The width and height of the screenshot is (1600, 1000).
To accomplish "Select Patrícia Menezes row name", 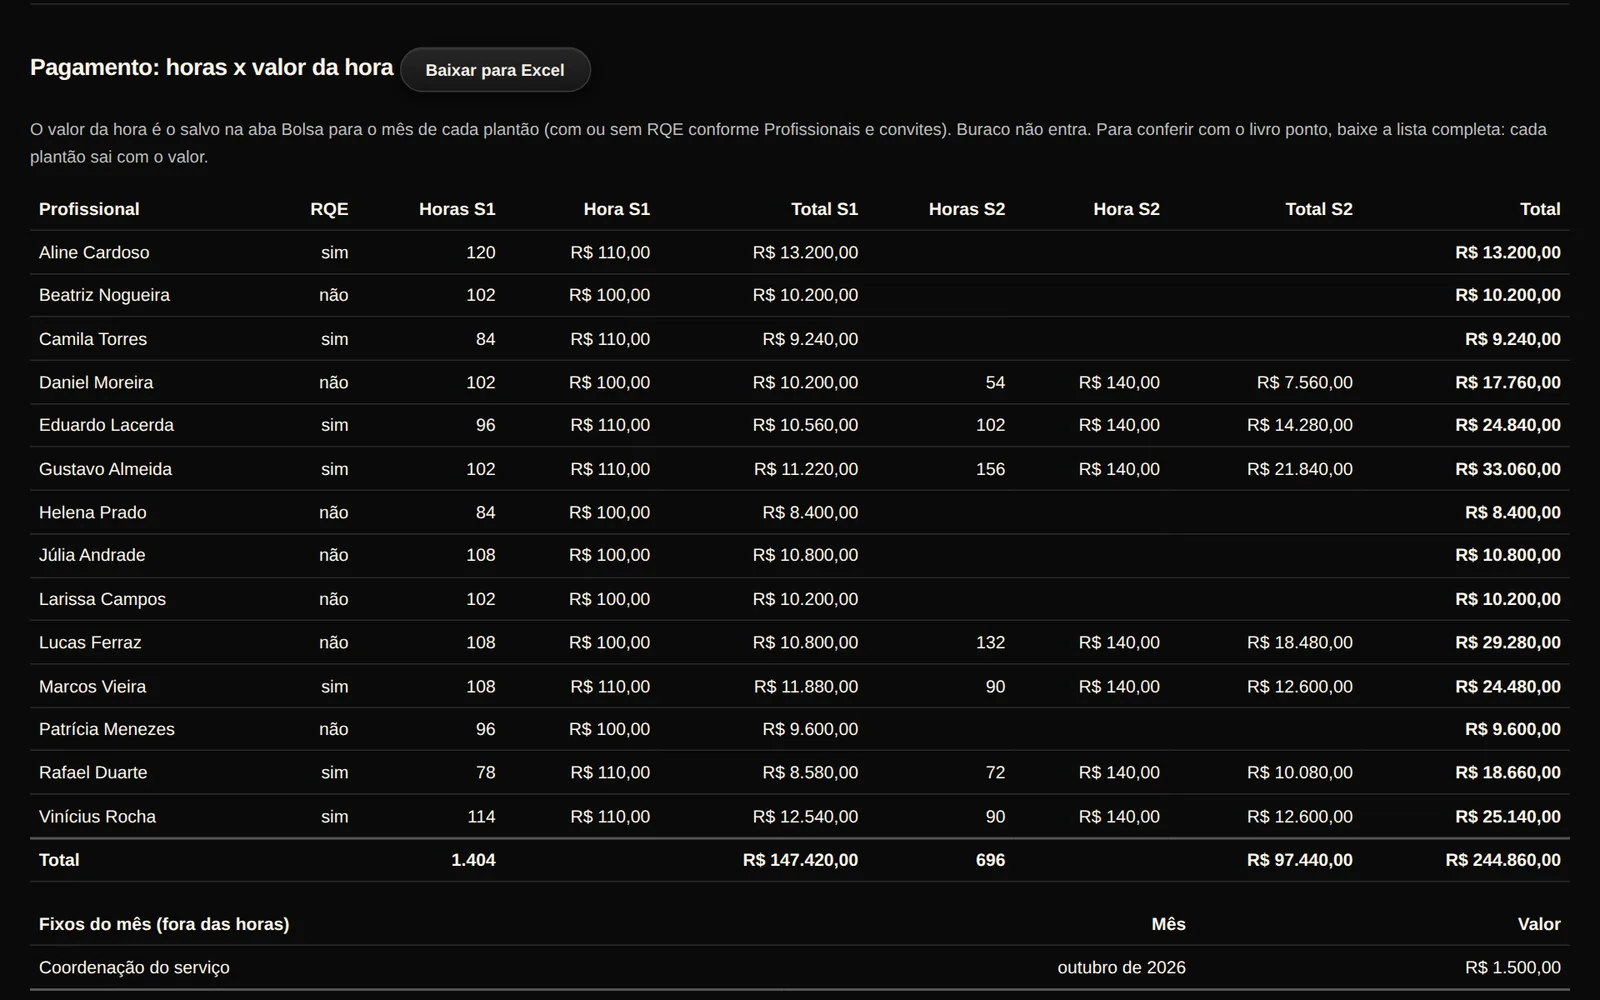I will pyautogui.click(x=107, y=729).
